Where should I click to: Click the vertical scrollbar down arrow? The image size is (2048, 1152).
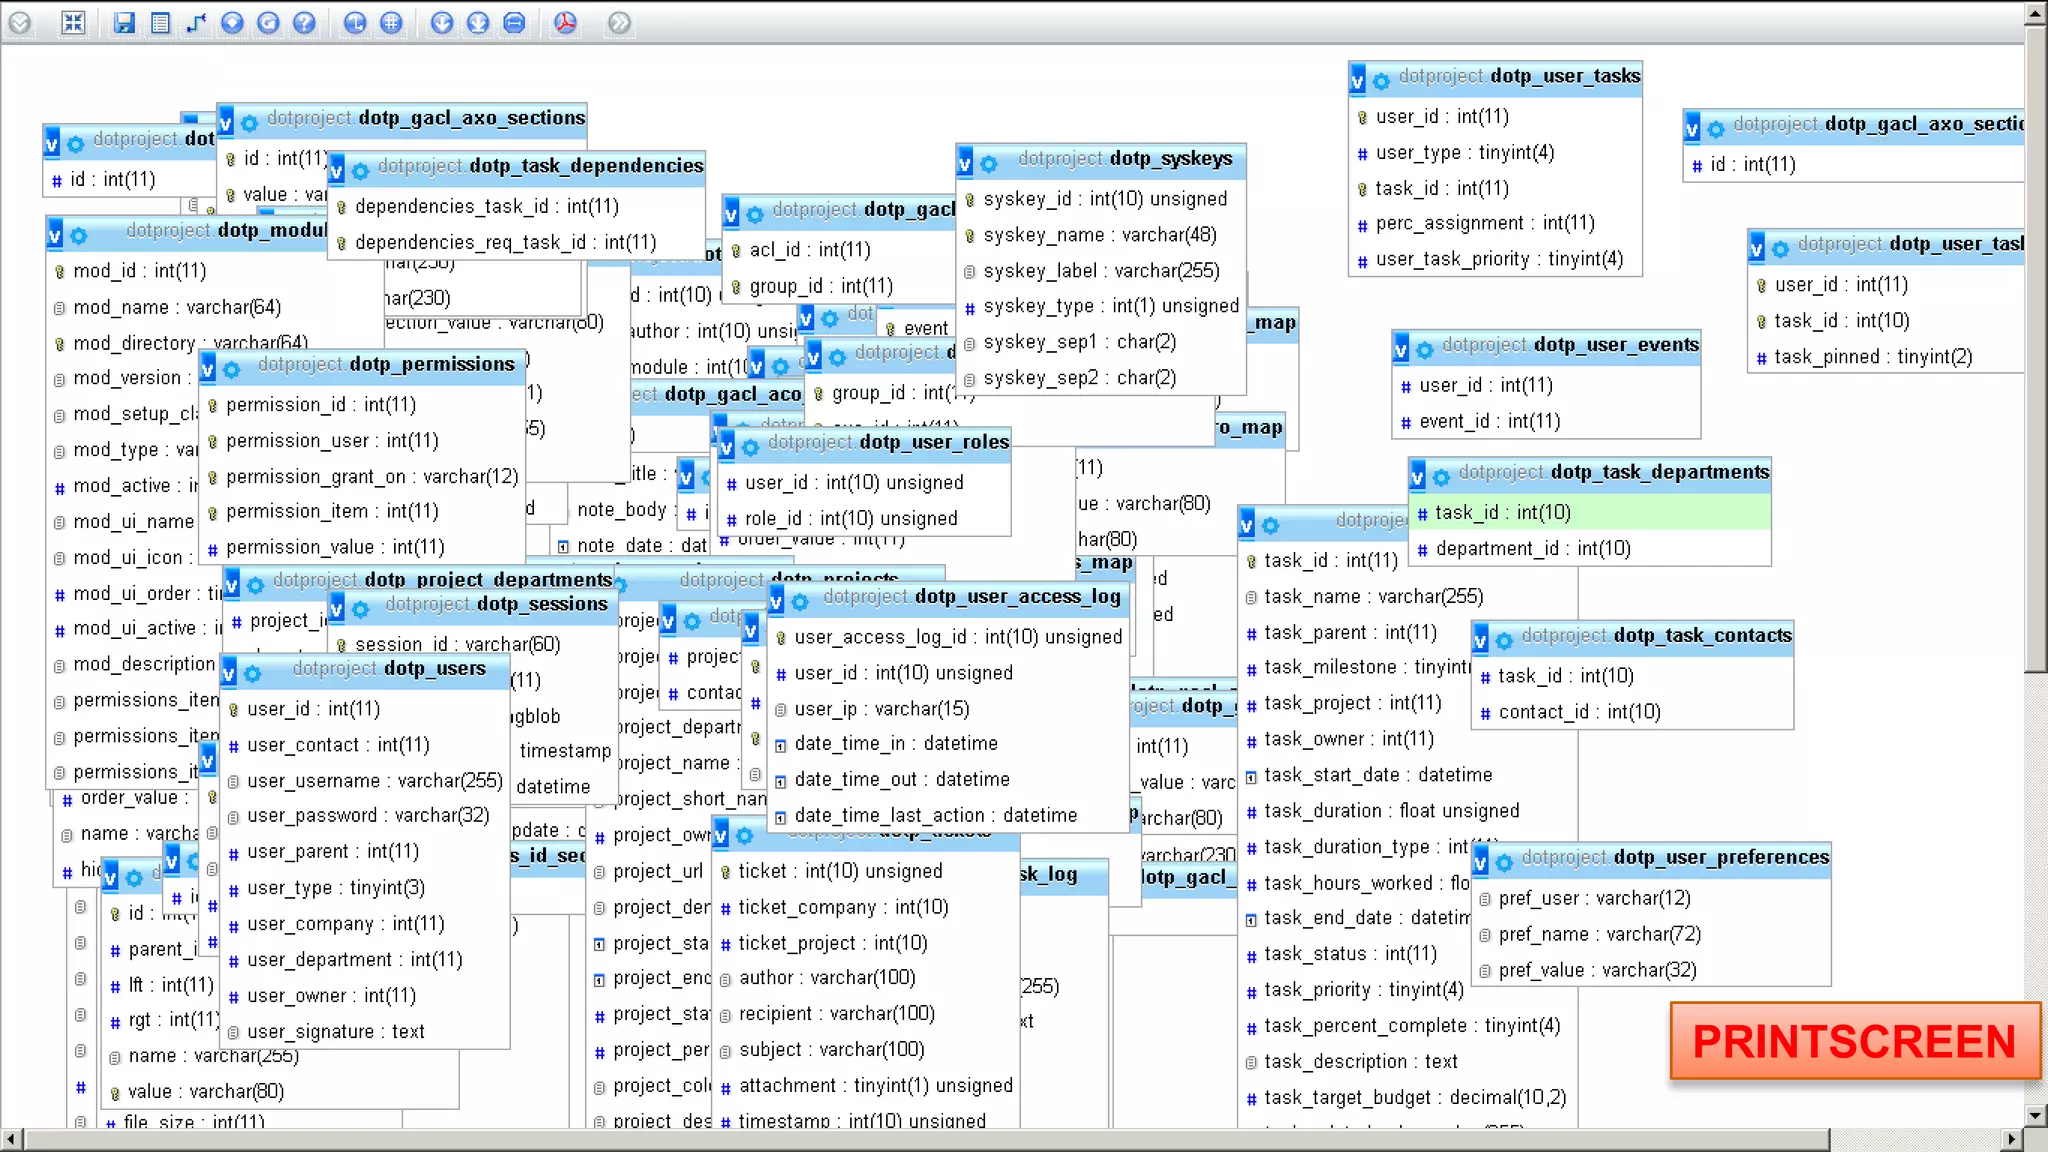[x=2035, y=1114]
